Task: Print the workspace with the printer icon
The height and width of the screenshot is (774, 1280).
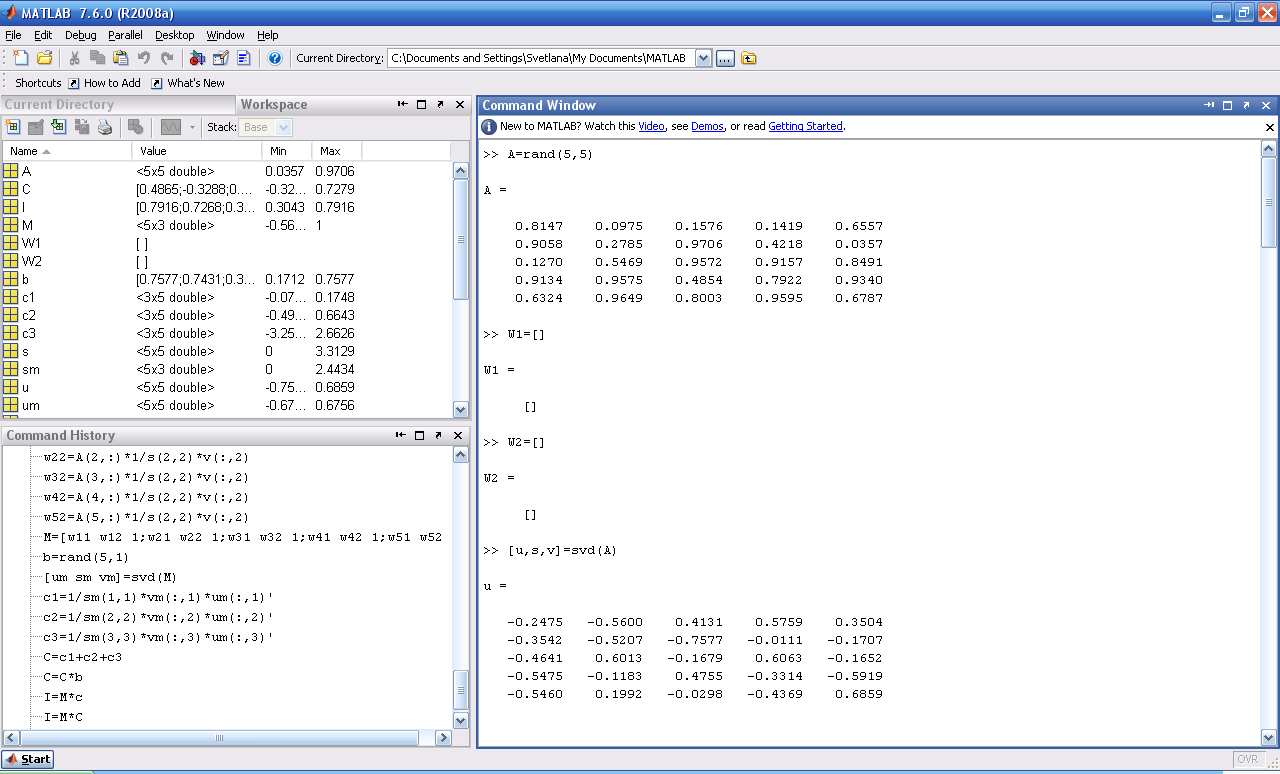Action: (104, 127)
